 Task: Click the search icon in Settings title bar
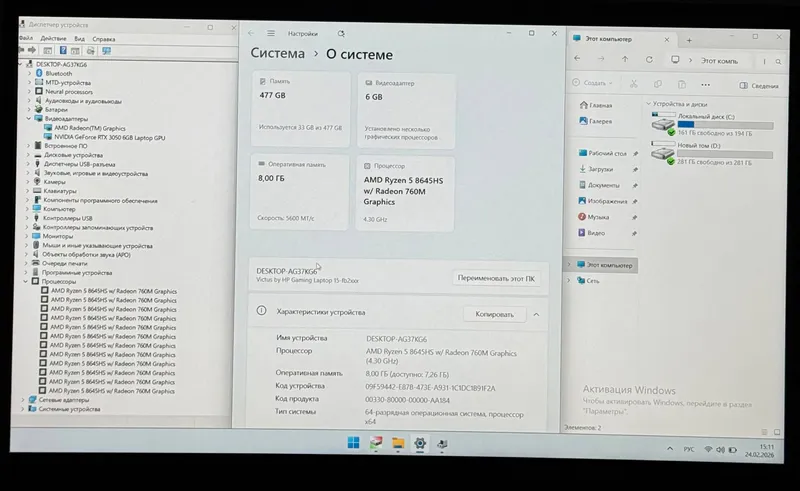coord(341,34)
